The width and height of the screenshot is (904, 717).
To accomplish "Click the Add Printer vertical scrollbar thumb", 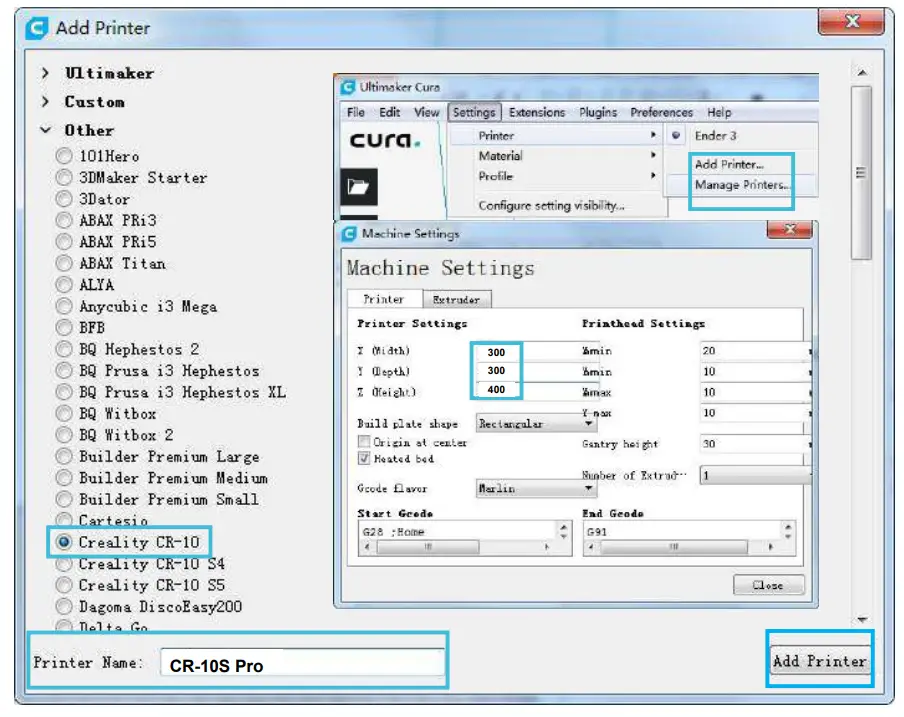I will point(862,173).
